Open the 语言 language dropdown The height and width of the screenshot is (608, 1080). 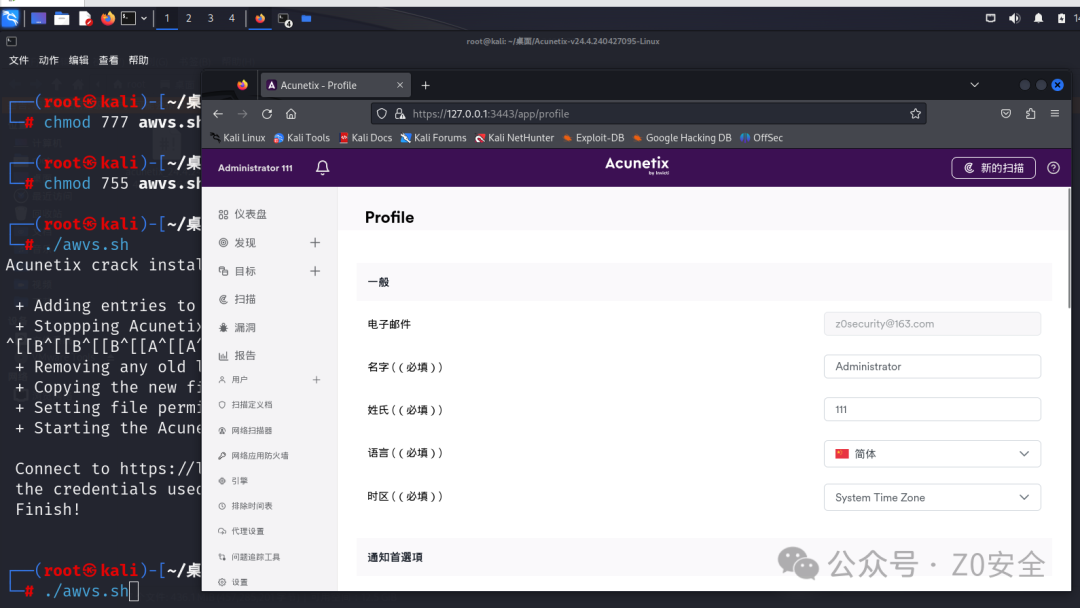[932, 454]
